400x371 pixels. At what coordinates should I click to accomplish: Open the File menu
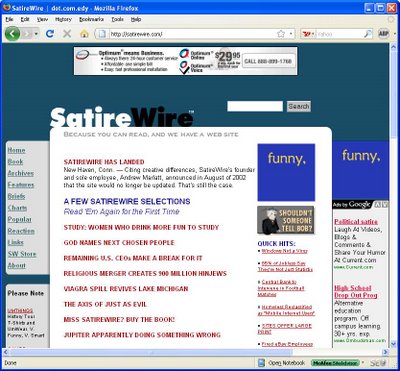tap(9, 19)
